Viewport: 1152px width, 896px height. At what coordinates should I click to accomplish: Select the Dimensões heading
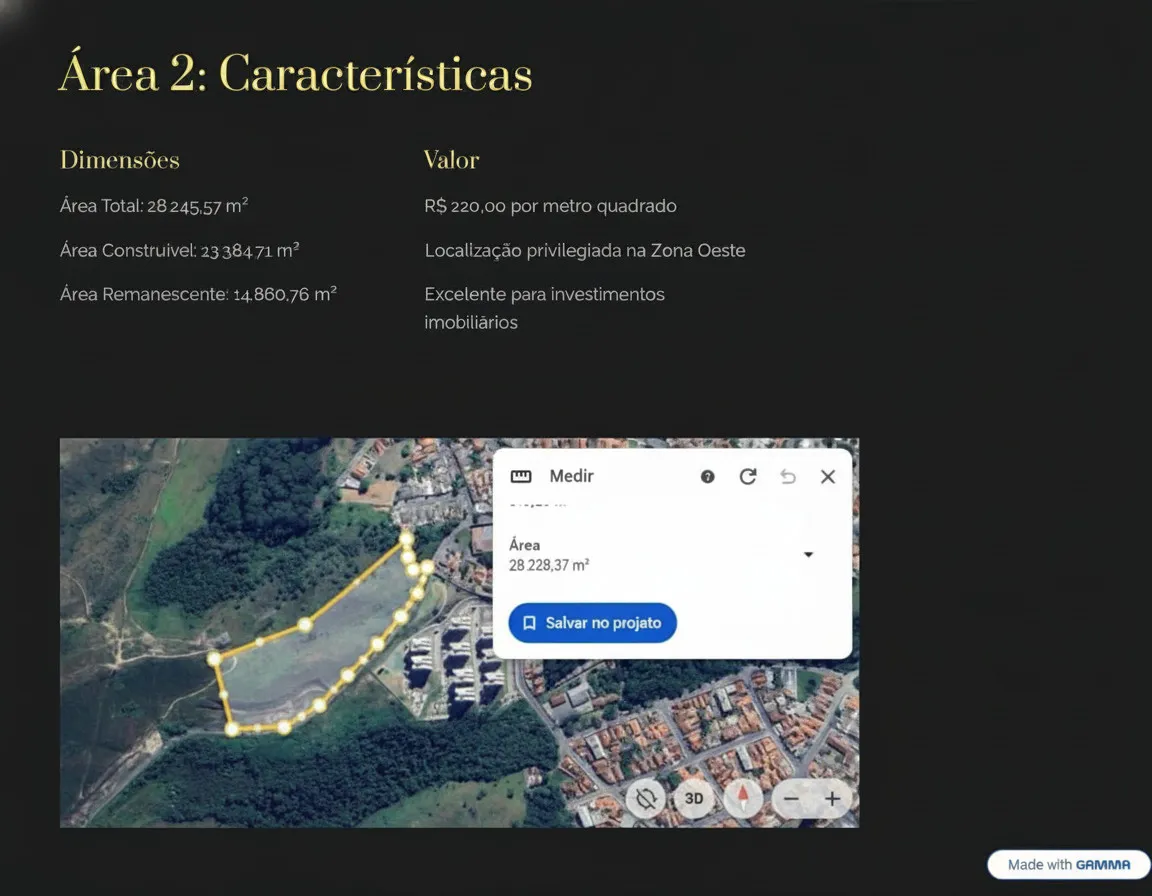pyautogui.click(x=120, y=160)
